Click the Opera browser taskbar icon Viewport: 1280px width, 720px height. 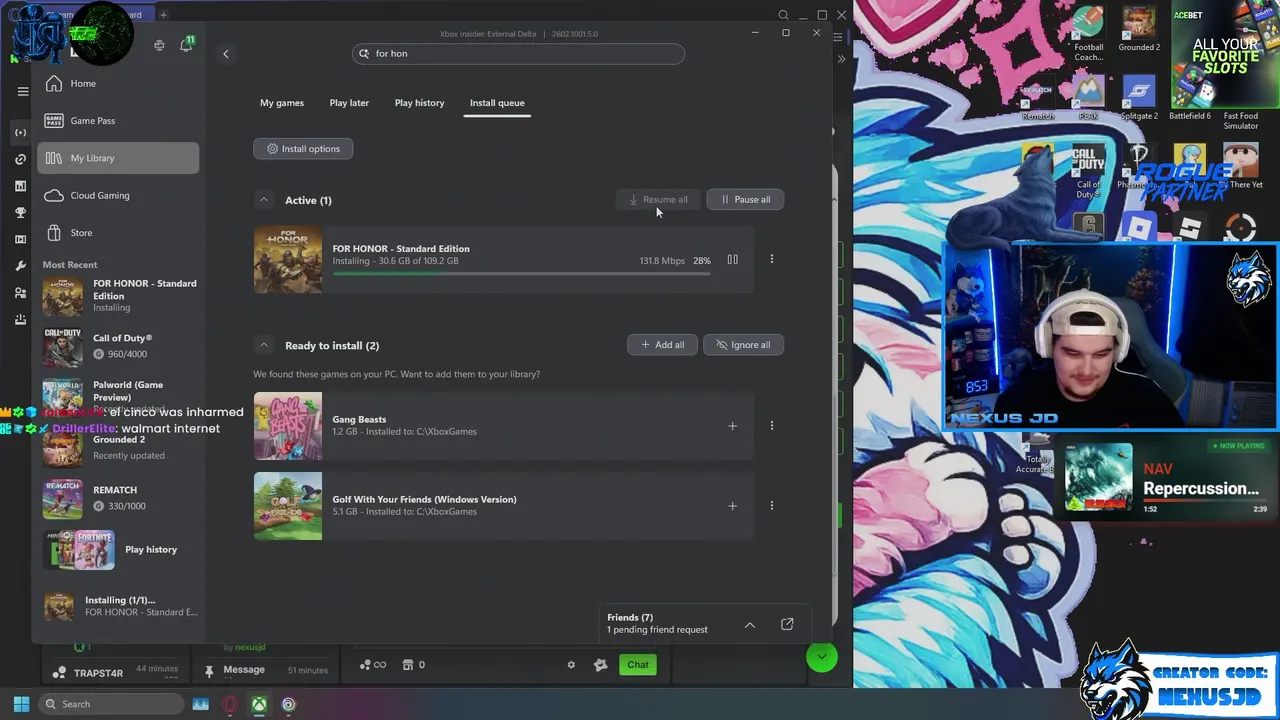(x=230, y=704)
